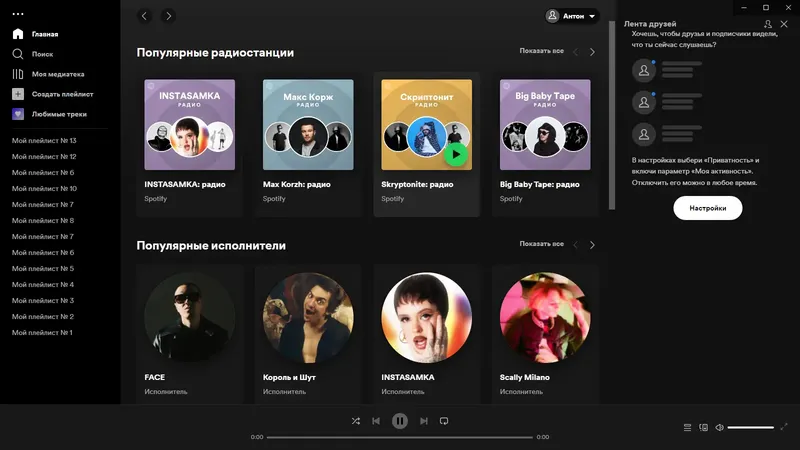Open INSTASAMKA radio cover thumbnail
This screenshot has width=800, height=450.
[x=190, y=124]
